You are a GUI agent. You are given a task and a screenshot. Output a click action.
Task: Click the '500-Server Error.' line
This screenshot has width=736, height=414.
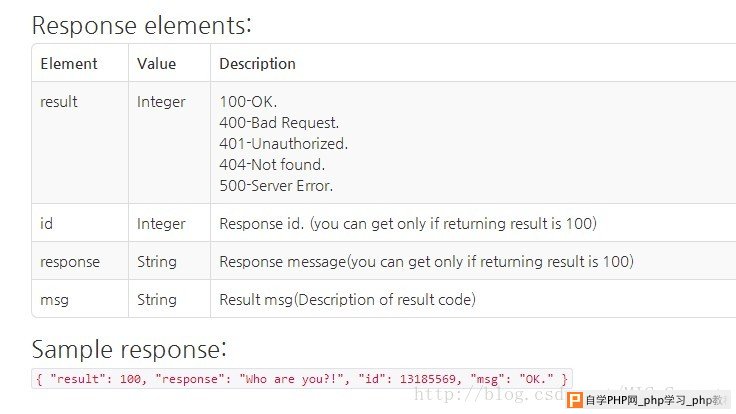coord(276,186)
